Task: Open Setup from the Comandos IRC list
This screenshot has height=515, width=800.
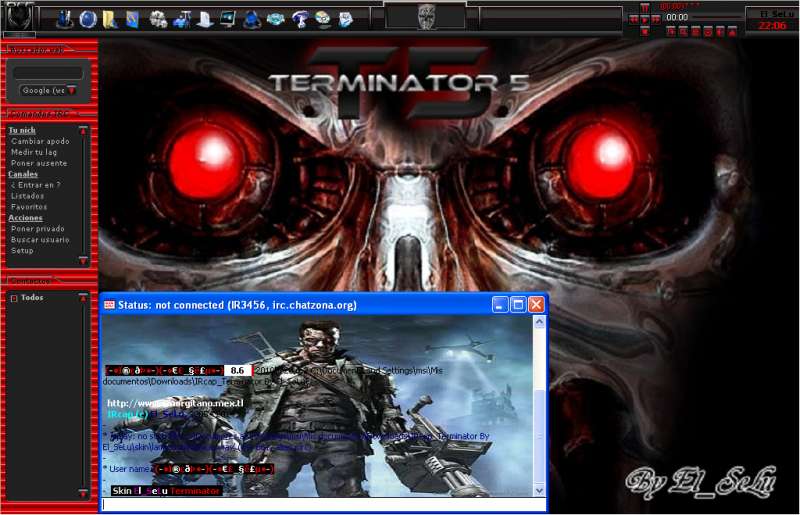Action: [22, 251]
